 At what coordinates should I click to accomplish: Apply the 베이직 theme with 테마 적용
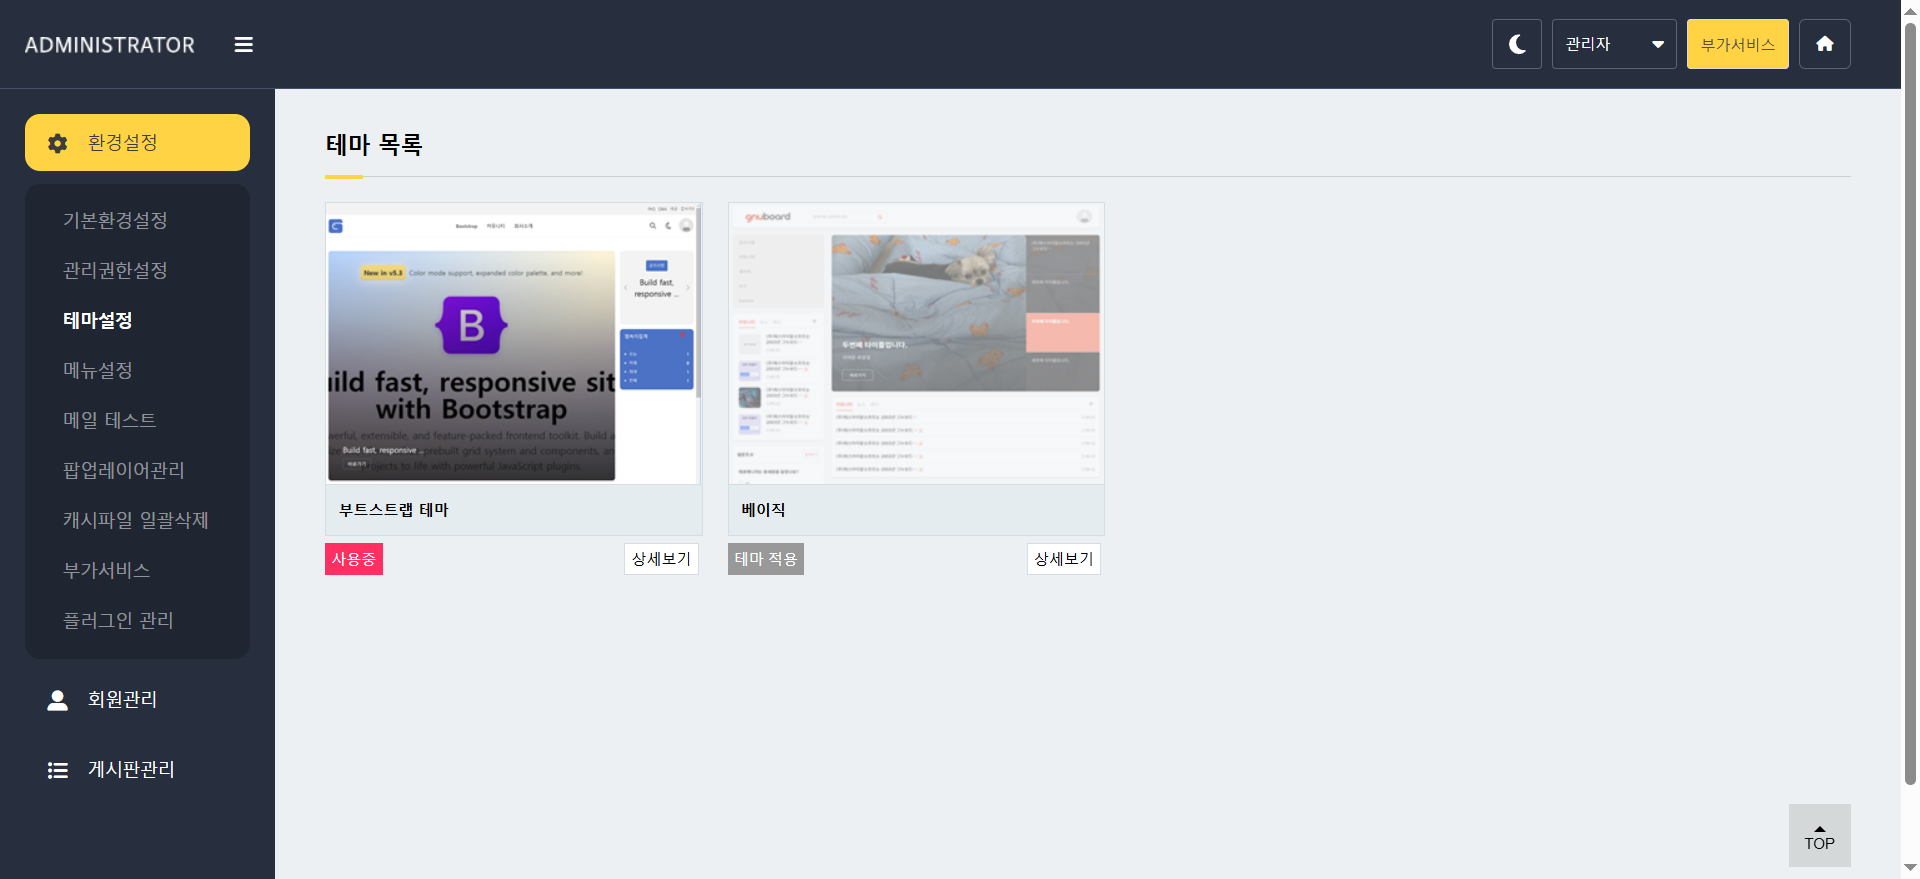pos(765,559)
